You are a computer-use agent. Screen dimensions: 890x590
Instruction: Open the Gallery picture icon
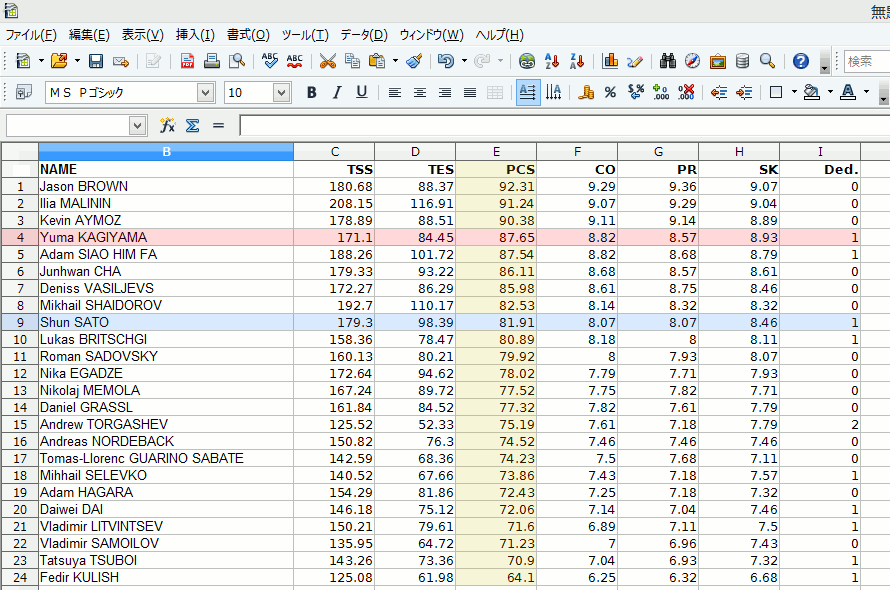(x=717, y=61)
